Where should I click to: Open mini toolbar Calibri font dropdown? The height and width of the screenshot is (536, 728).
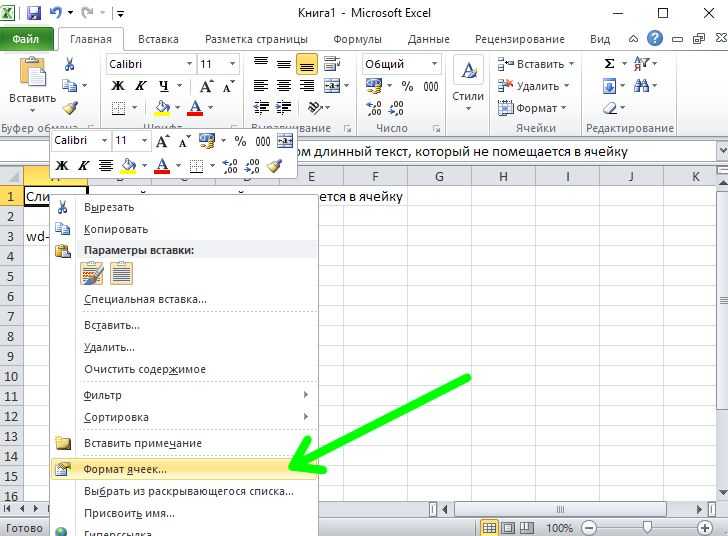tap(104, 140)
